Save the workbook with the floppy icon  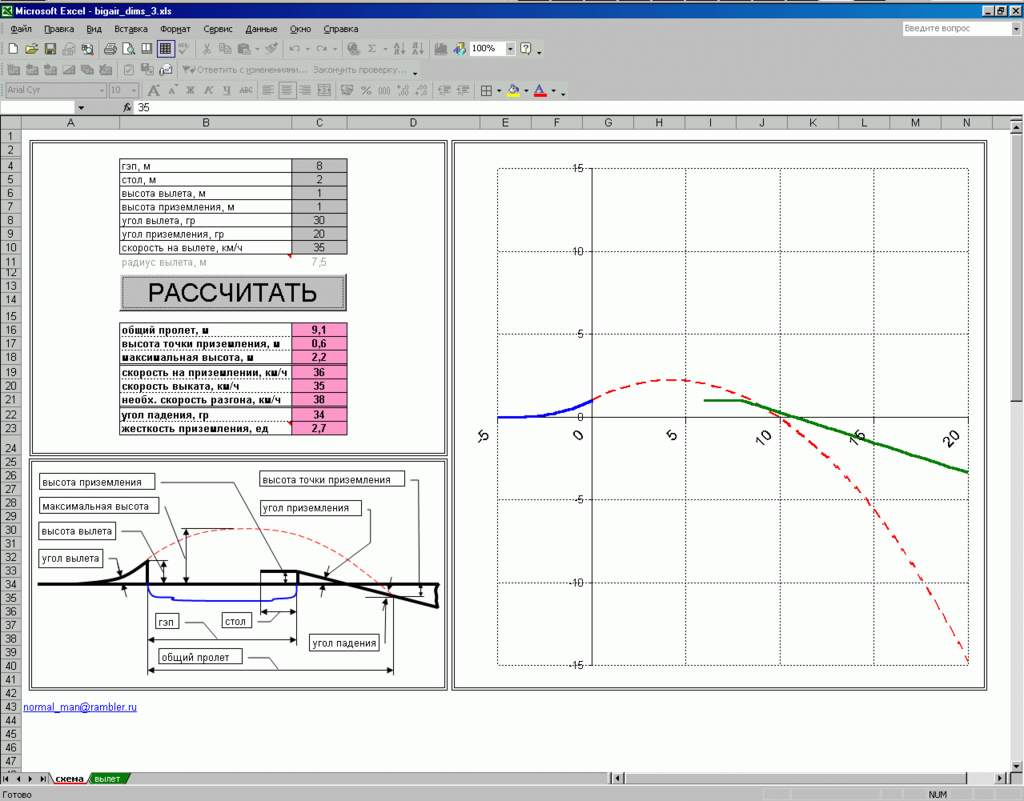pyautogui.click(x=49, y=48)
